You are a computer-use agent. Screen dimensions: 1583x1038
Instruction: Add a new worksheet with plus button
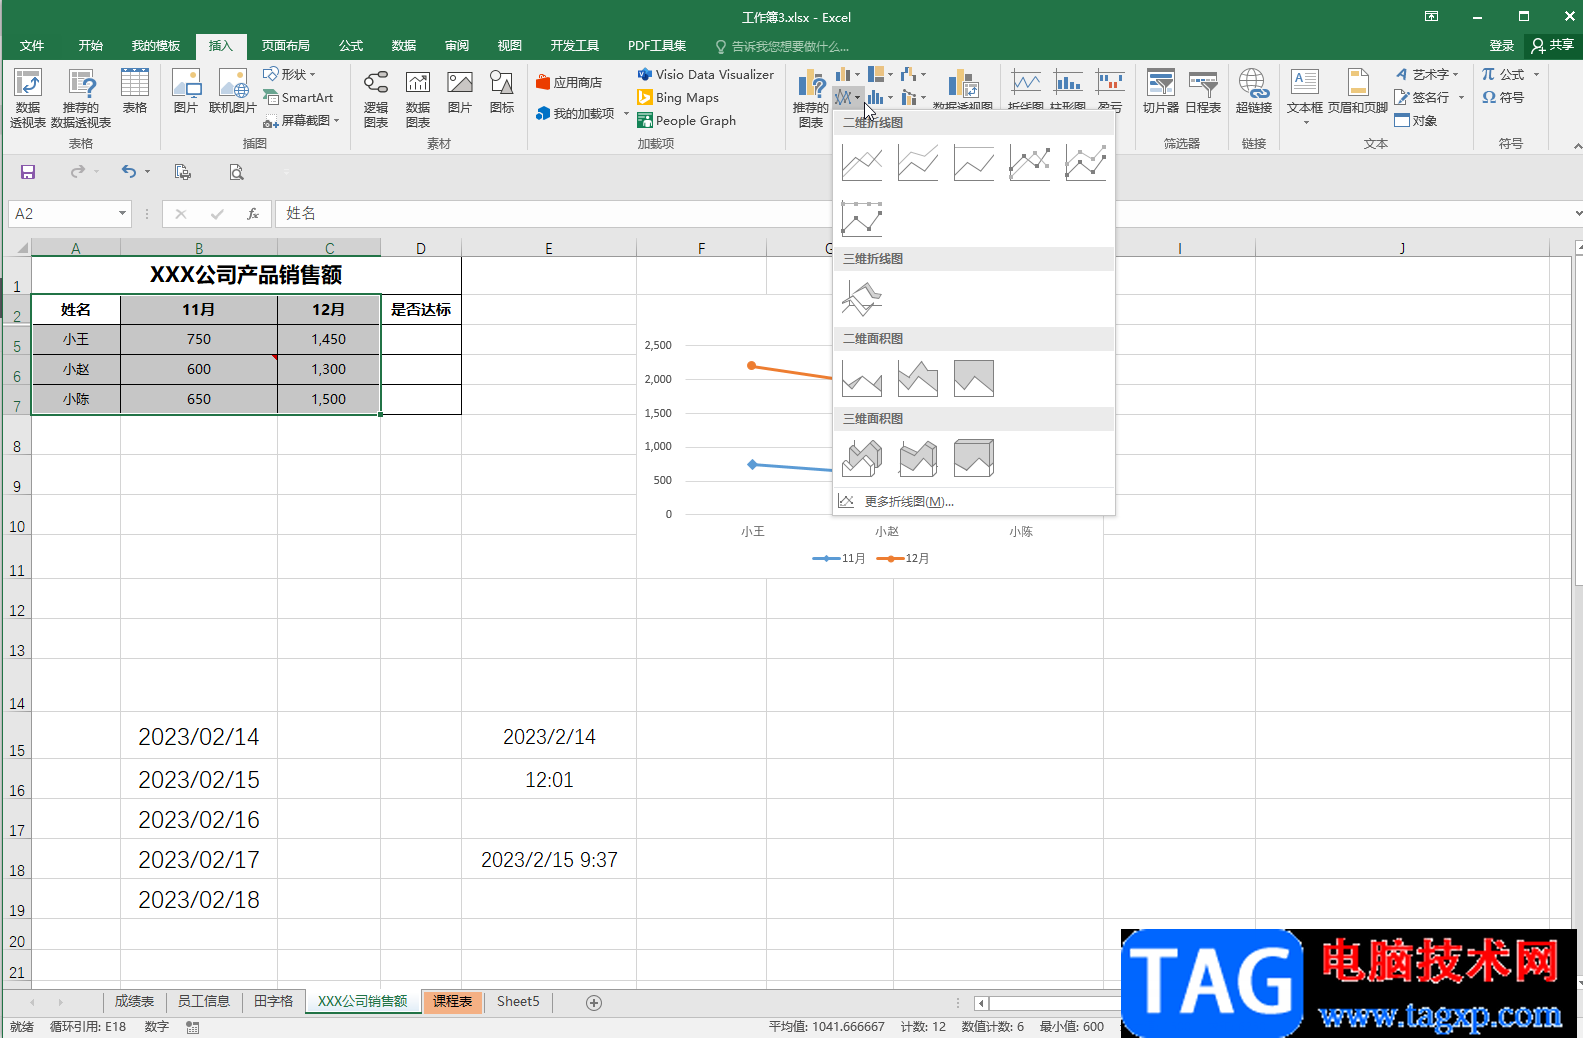point(594,1002)
